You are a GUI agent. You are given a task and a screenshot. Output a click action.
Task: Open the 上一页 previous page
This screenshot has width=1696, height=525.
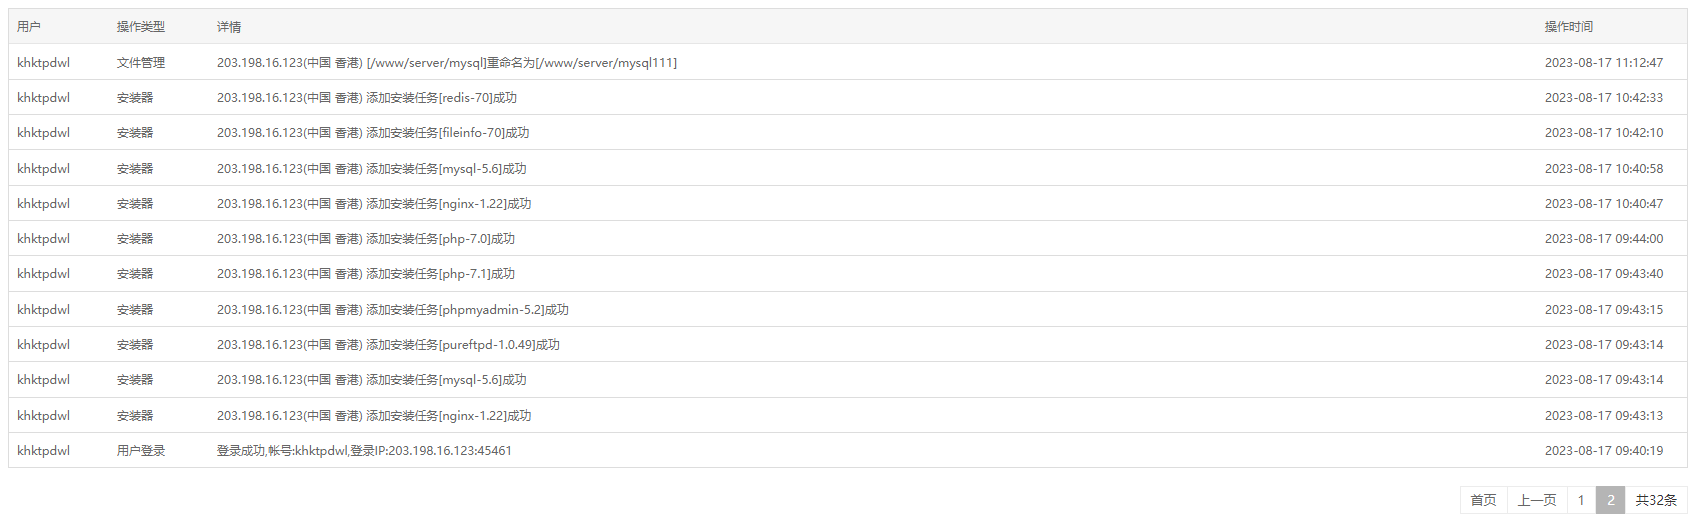(1537, 500)
